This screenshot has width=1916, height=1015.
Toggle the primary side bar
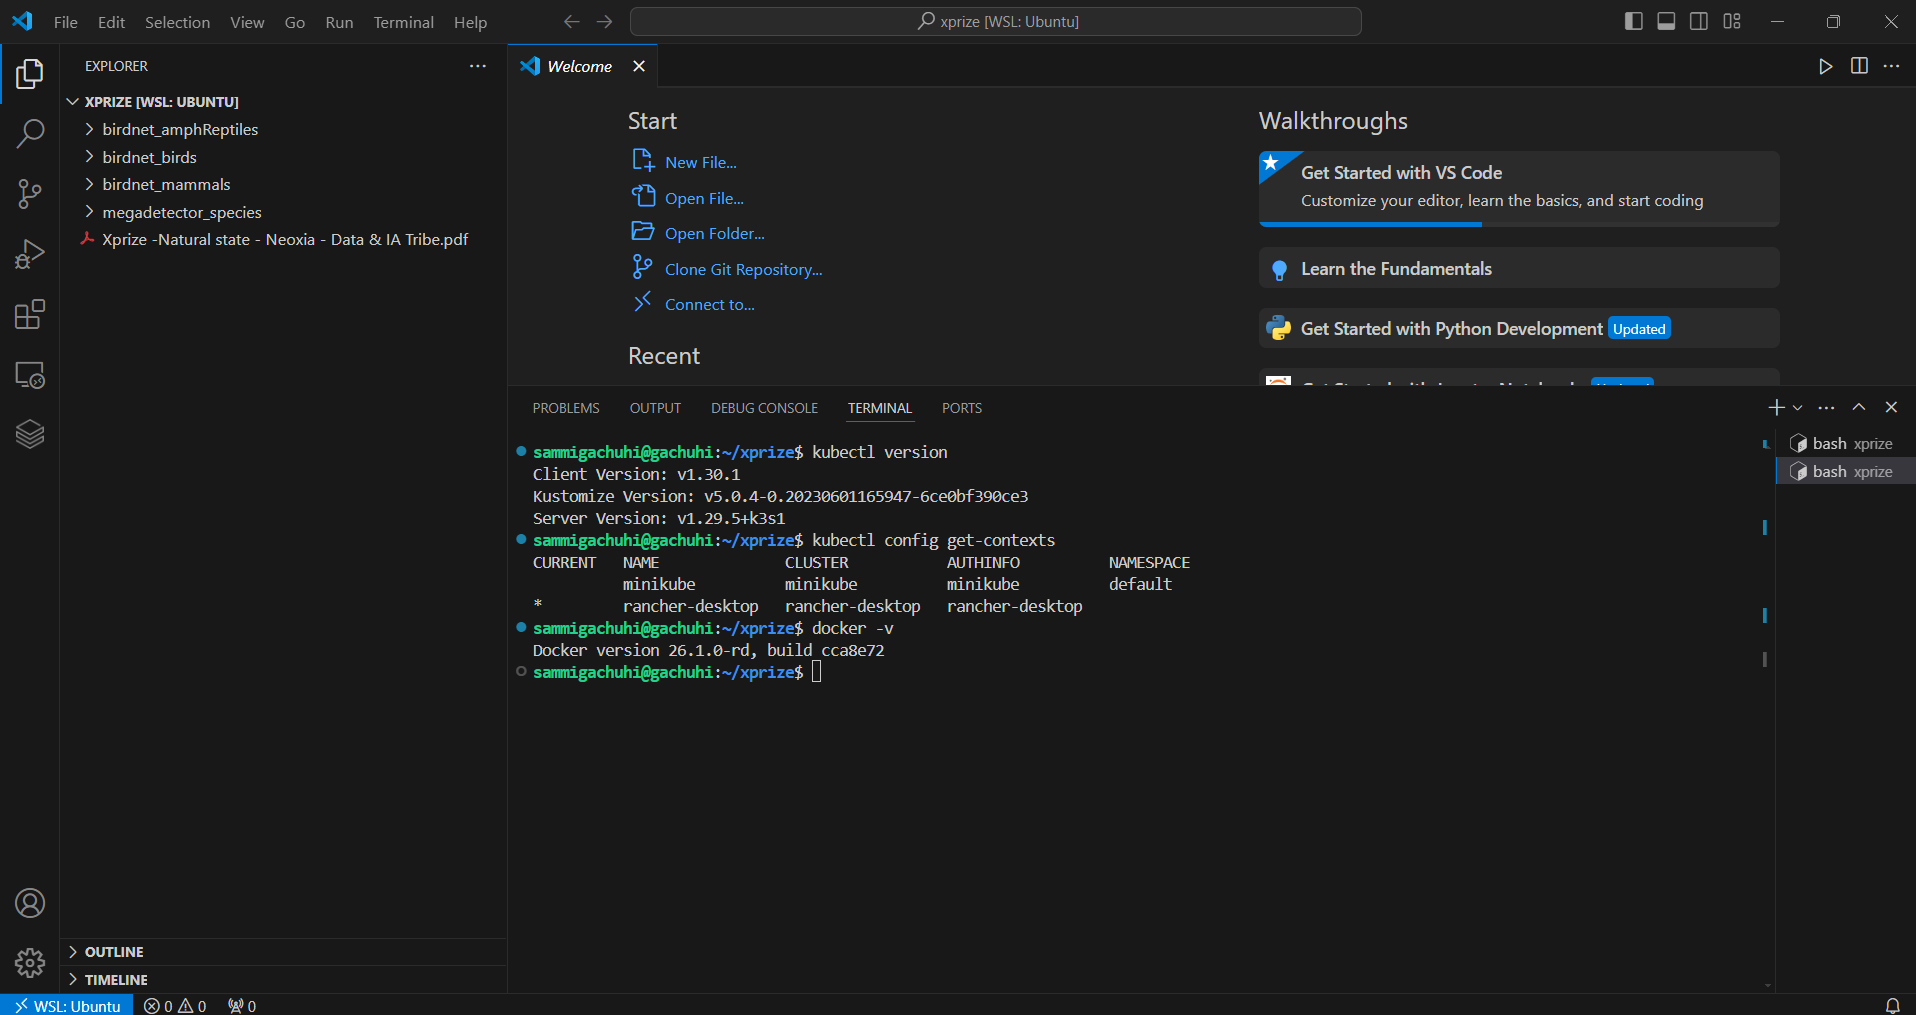point(1634,21)
